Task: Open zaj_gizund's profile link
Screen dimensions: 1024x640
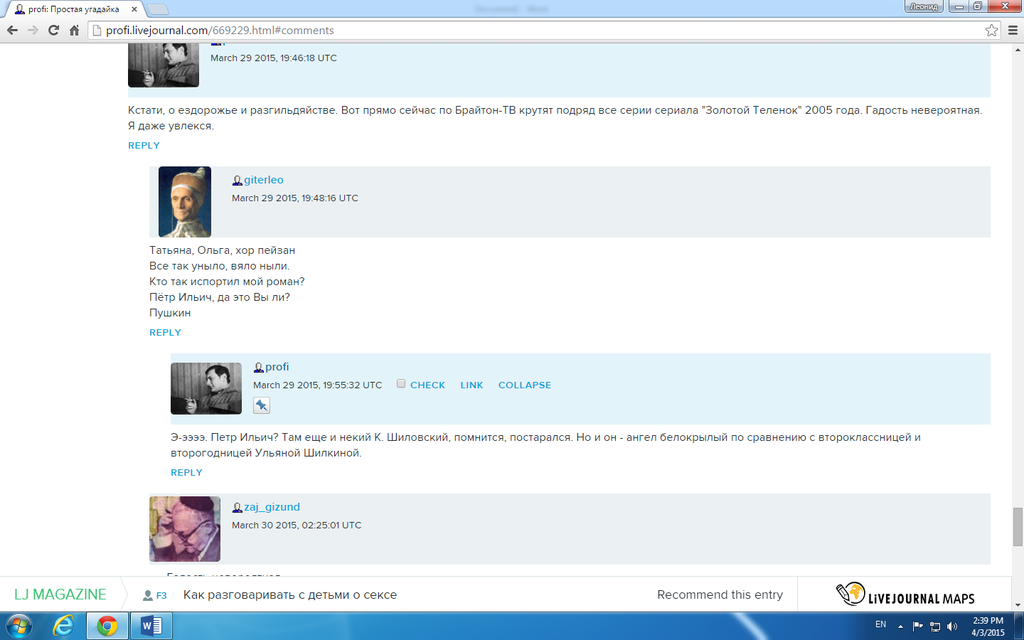Action: 272,507
